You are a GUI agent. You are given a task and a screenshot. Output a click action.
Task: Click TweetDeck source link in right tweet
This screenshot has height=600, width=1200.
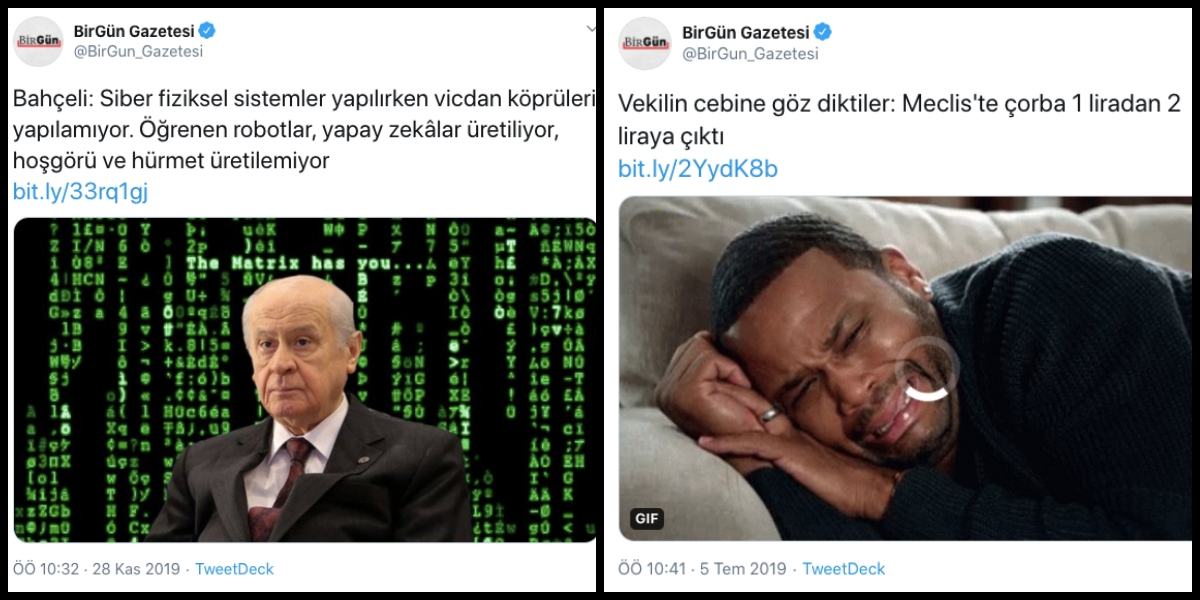coord(844,569)
